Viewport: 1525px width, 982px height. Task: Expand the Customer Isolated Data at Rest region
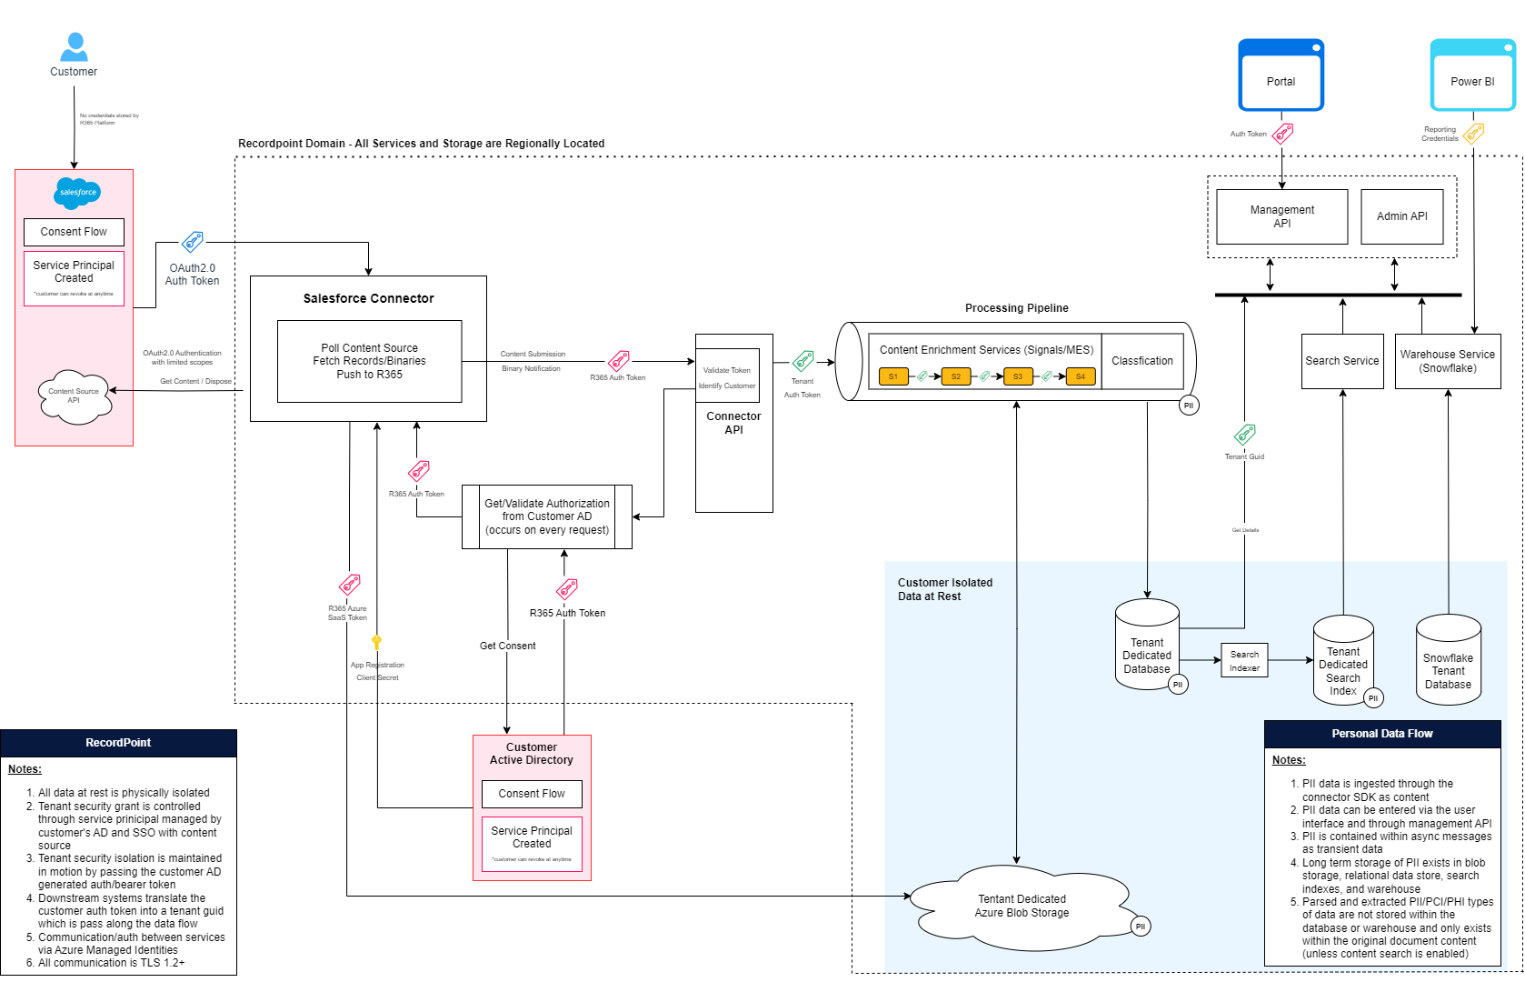945,589
